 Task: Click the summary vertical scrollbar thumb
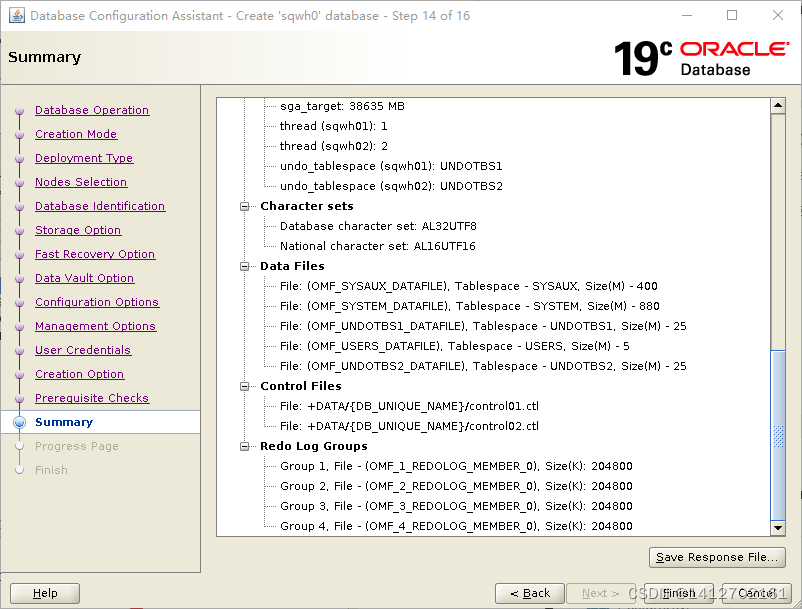coord(778,435)
